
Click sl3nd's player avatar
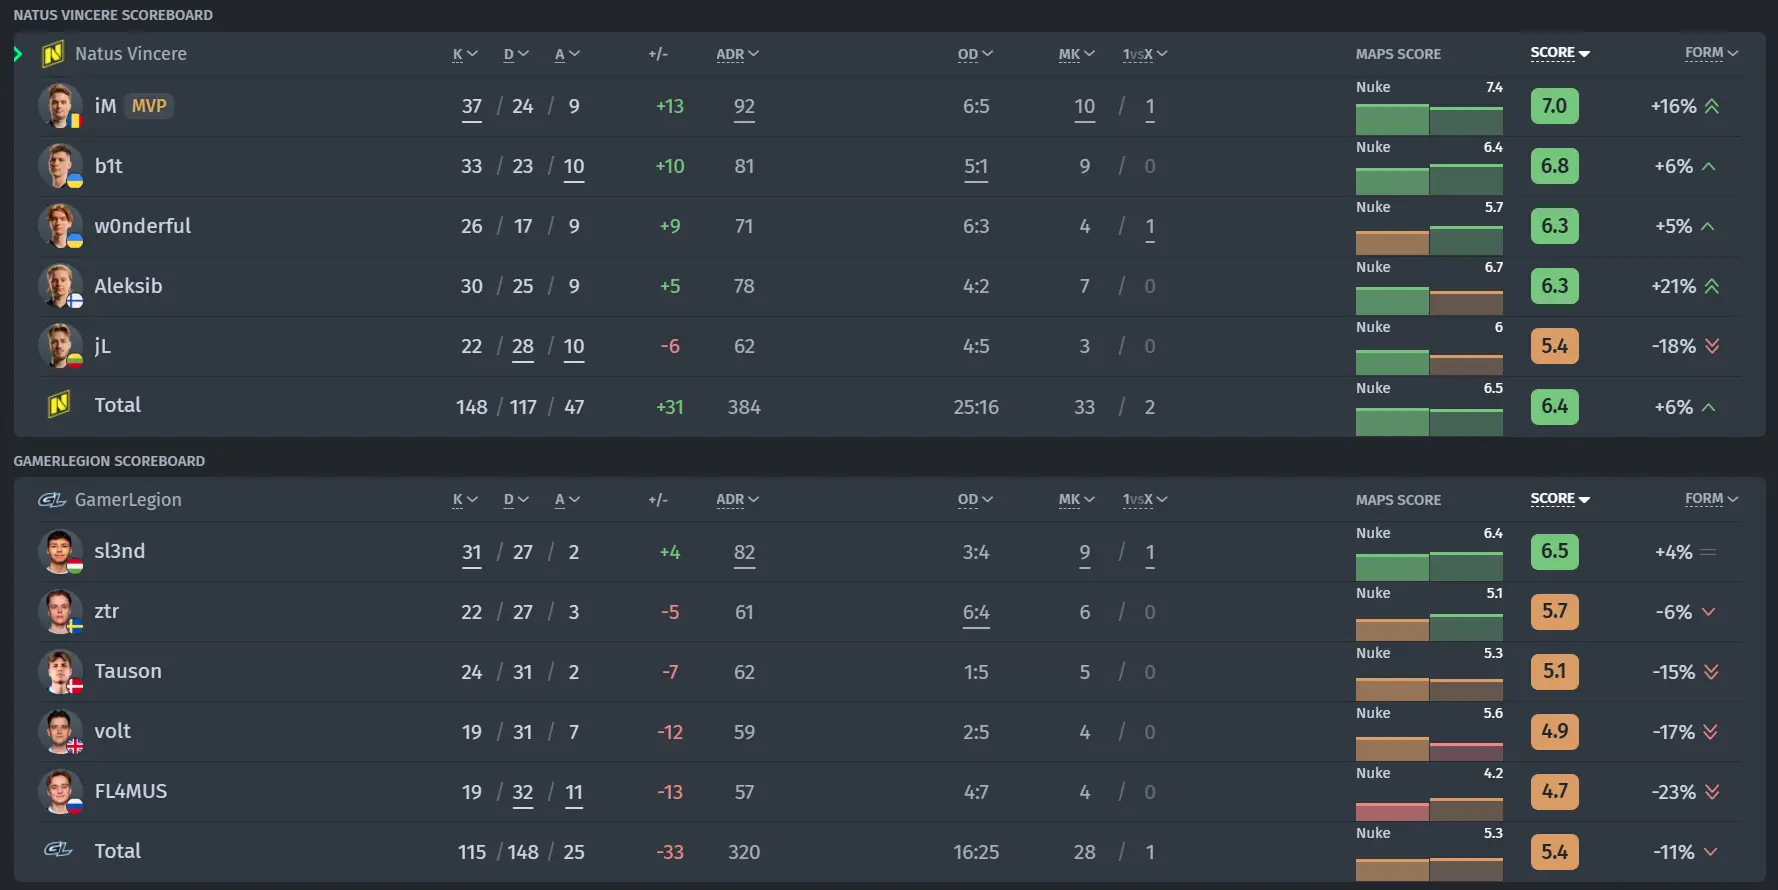pos(60,552)
